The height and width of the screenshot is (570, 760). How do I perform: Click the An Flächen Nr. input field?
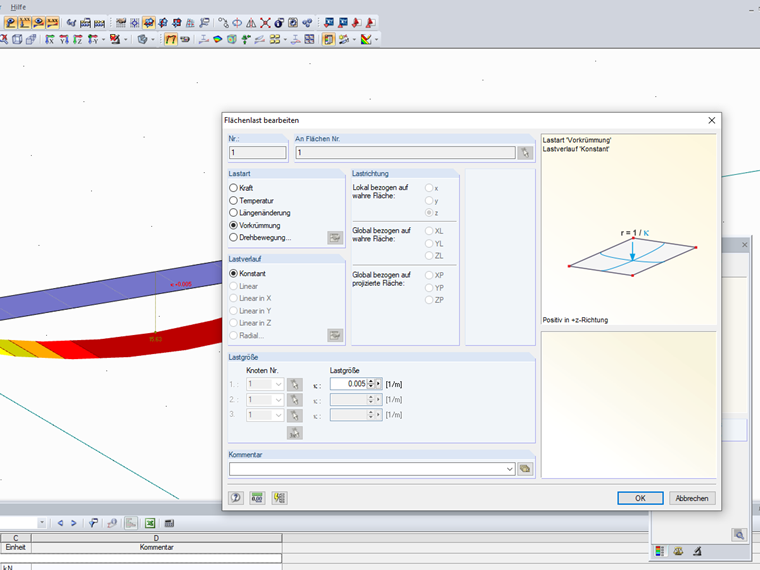[405, 152]
